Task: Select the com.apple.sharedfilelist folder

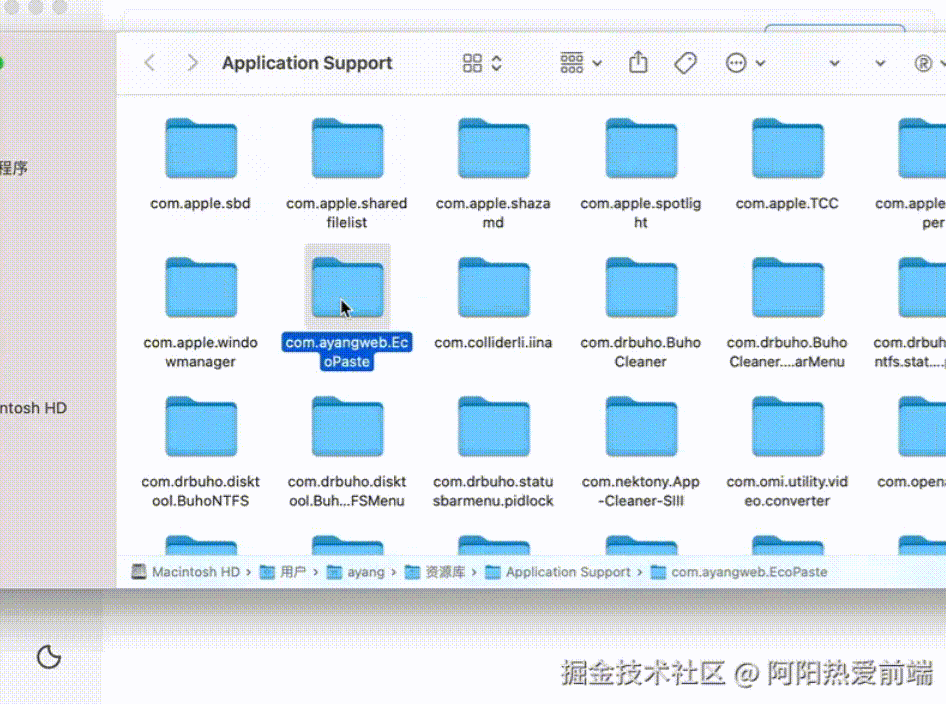Action: click(x=348, y=148)
